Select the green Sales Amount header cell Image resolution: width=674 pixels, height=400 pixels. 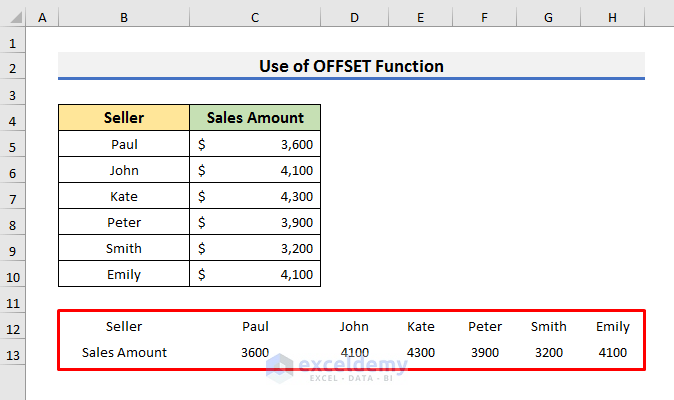(x=255, y=118)
